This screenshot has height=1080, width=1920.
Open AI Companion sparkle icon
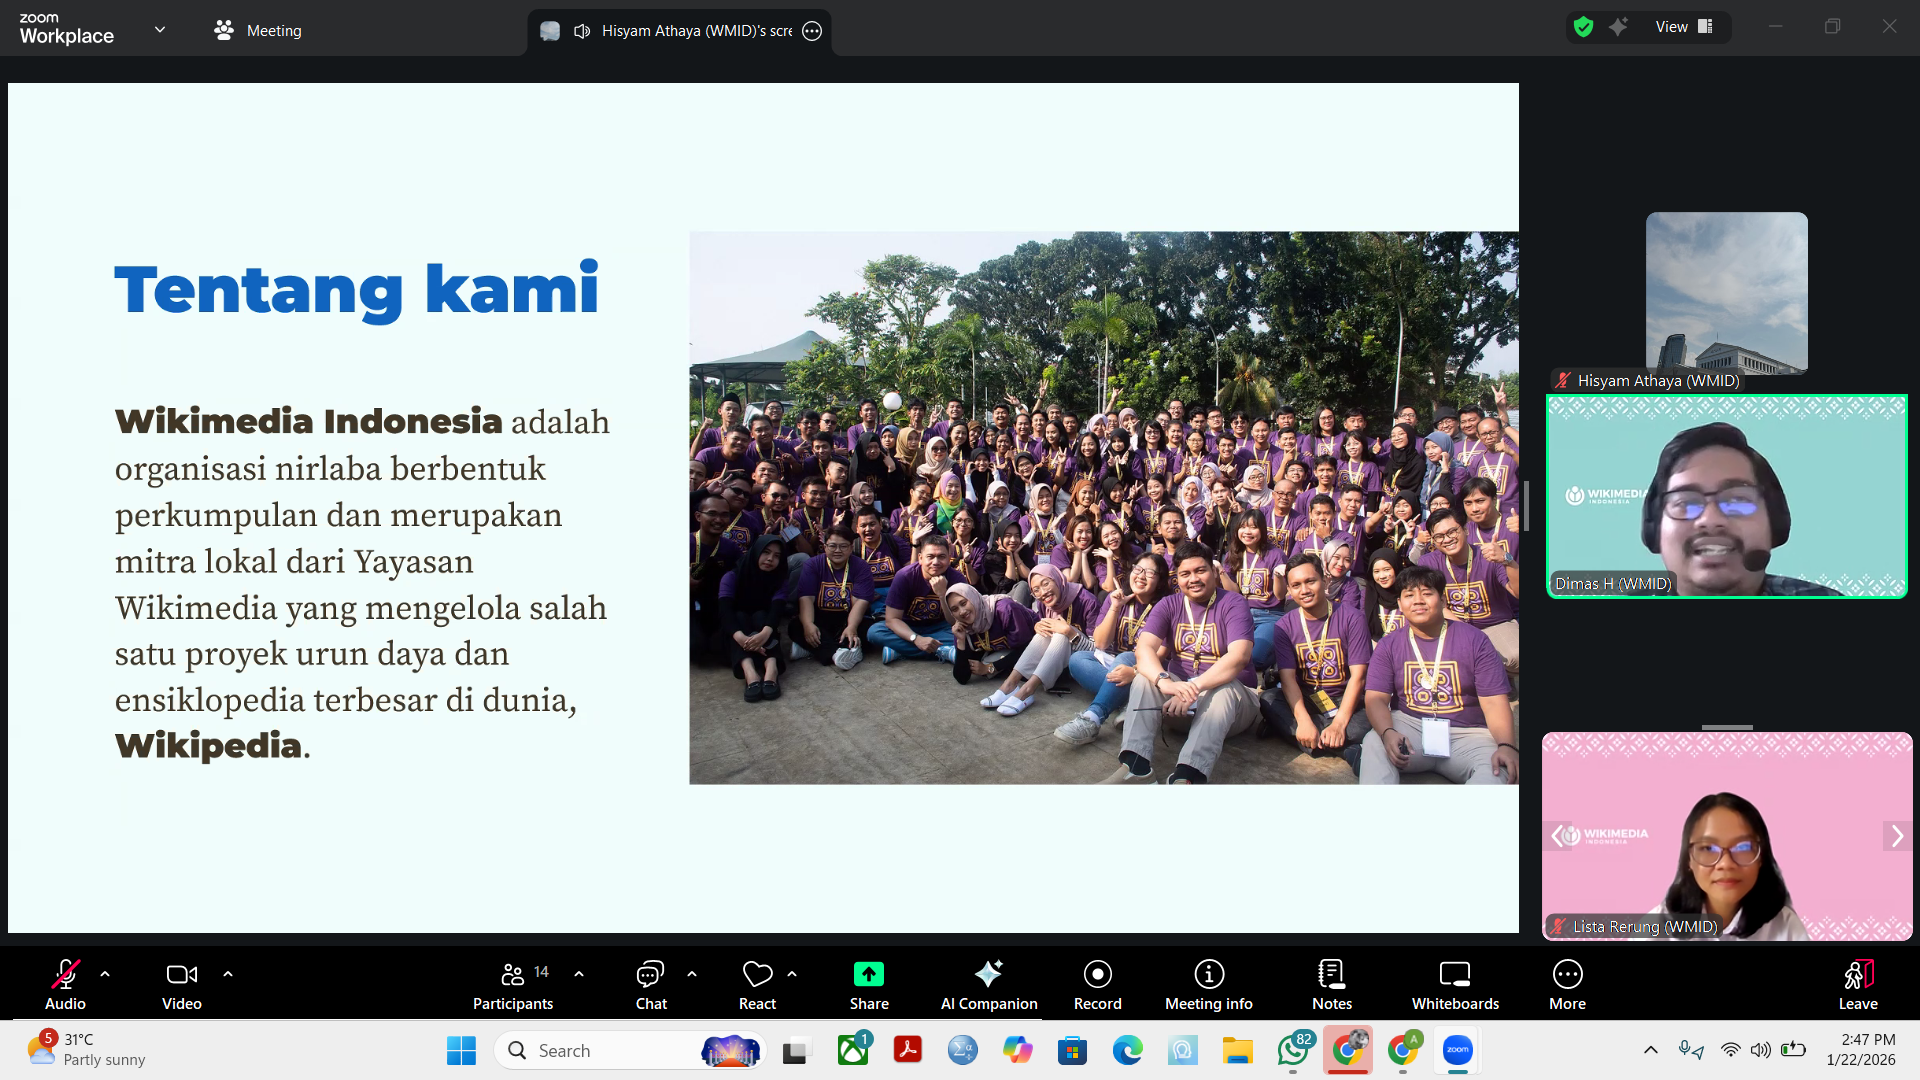[988, 974]
